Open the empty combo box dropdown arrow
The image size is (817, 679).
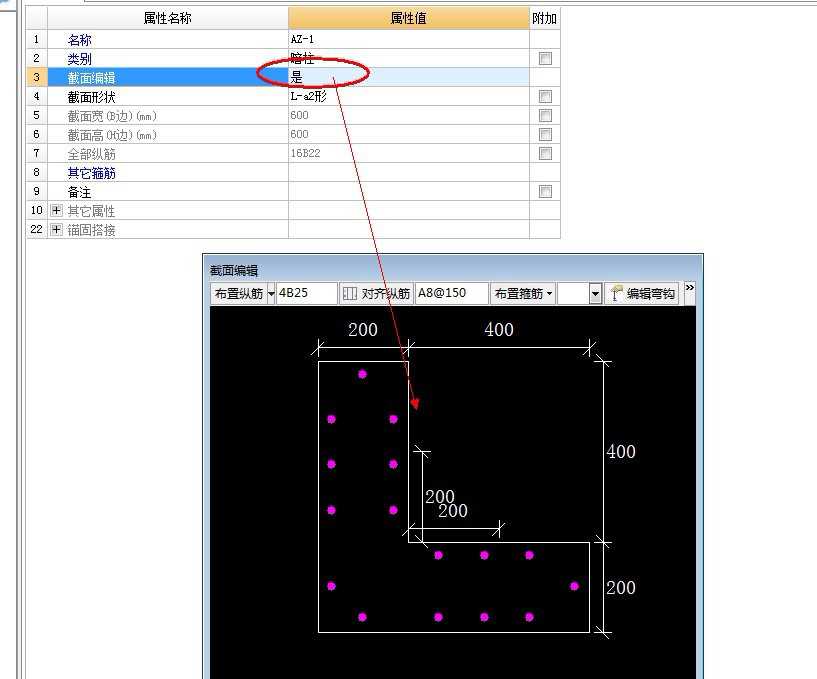click(x=595, y=294)
